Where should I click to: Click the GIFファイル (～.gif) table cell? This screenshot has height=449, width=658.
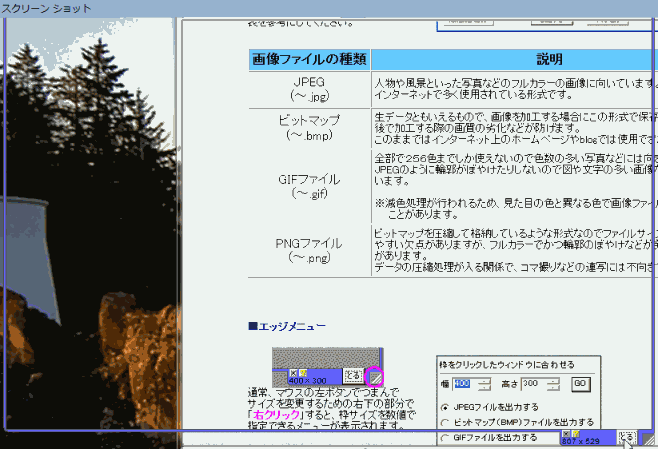(x=309, y=186)
